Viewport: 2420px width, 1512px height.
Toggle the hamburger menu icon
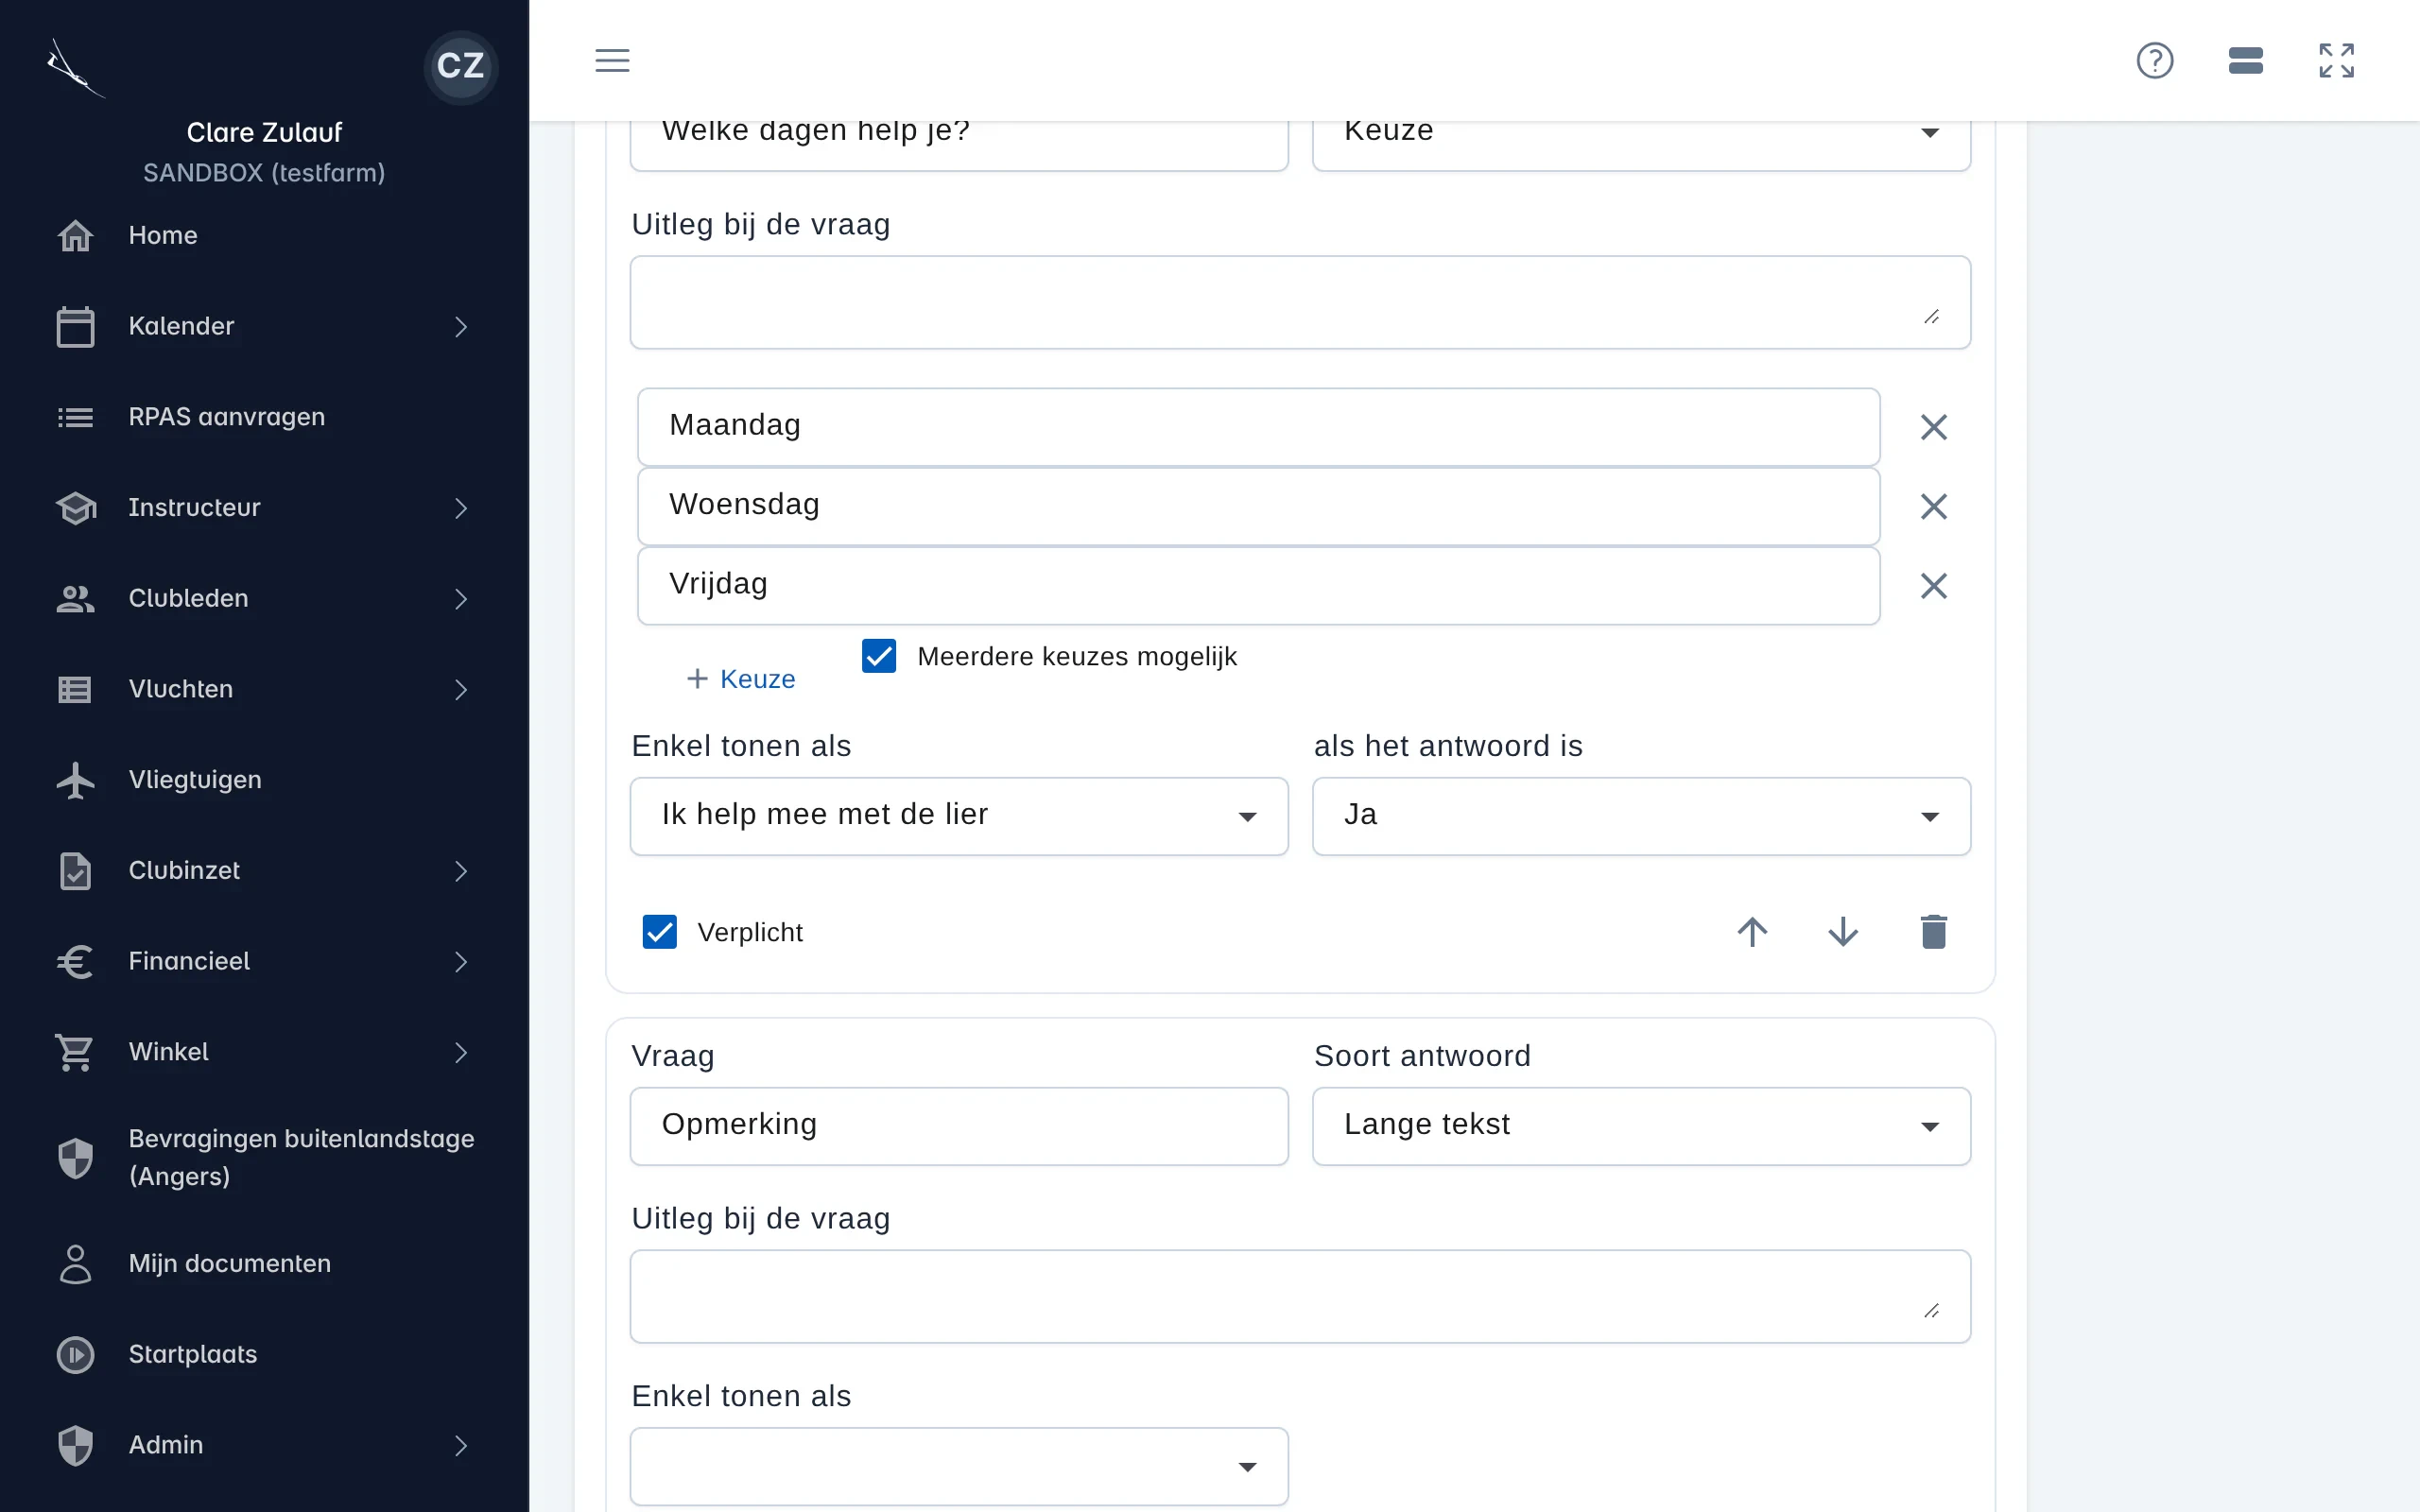(x=612, y=60)
